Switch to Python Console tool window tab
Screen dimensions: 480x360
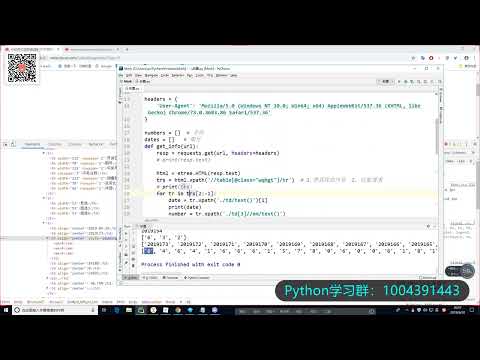[197, 278]
